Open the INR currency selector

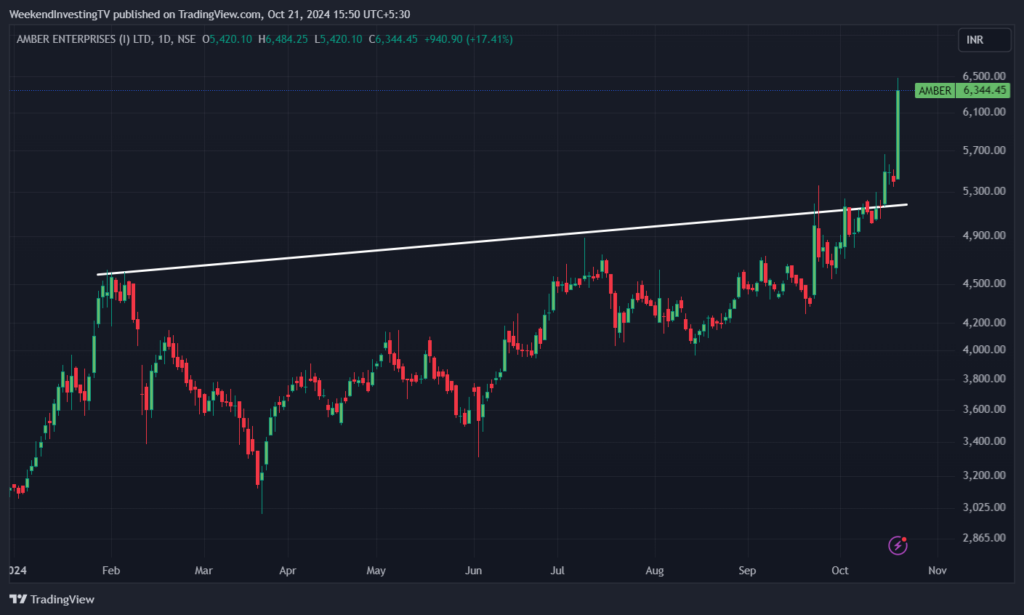click(984, 40)
